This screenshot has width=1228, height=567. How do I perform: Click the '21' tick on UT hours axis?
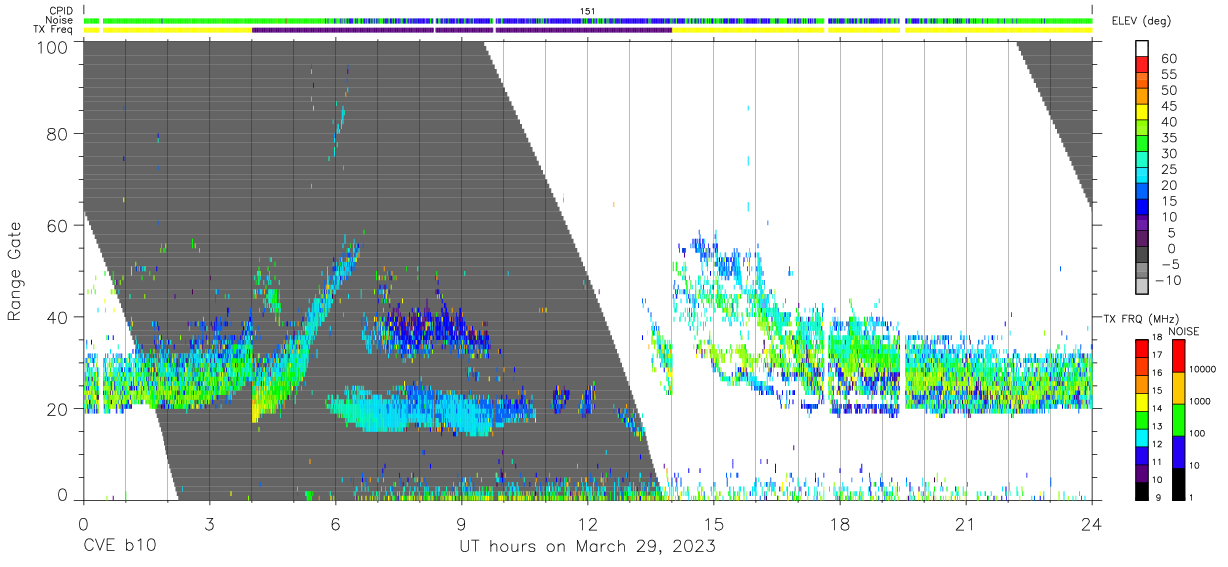pyautogui.click(x=965, y=524)
